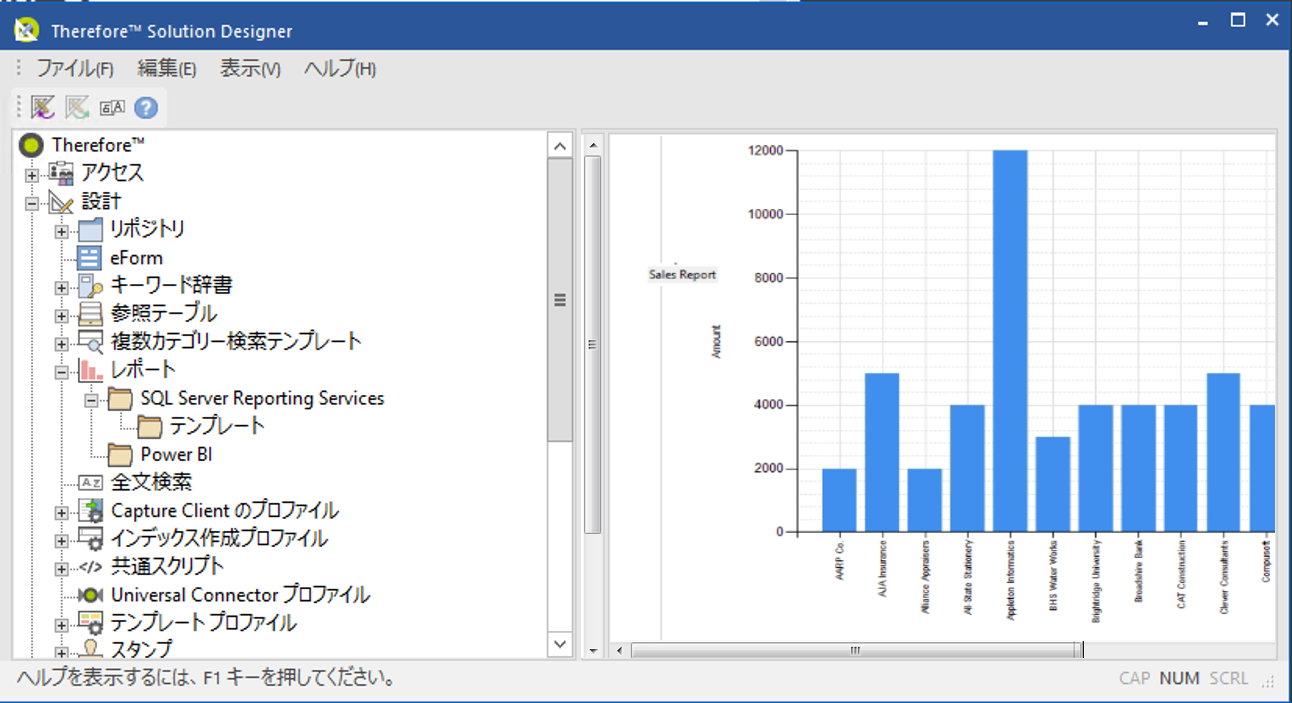Click the chart horizontal scrollbar left arrow
The height and width of the screenshot is (703, 1292).
[x=620, y=650]
